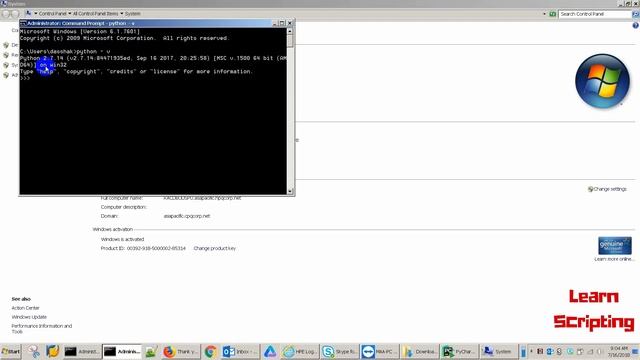Expand the dropdown arrow after 'Control Panel' breadcrumb
The image size is (640, 360).
70,14
